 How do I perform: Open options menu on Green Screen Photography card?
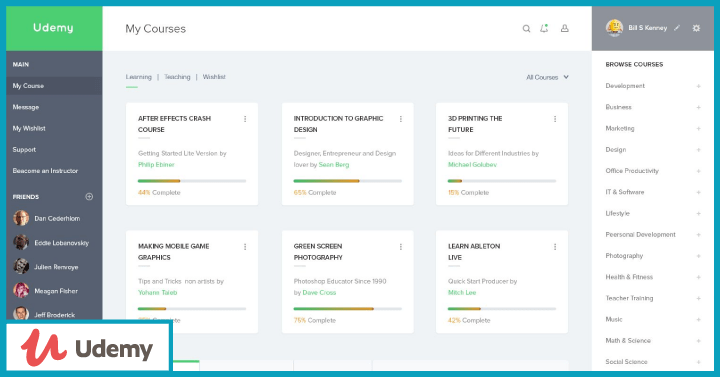(401, 247)
